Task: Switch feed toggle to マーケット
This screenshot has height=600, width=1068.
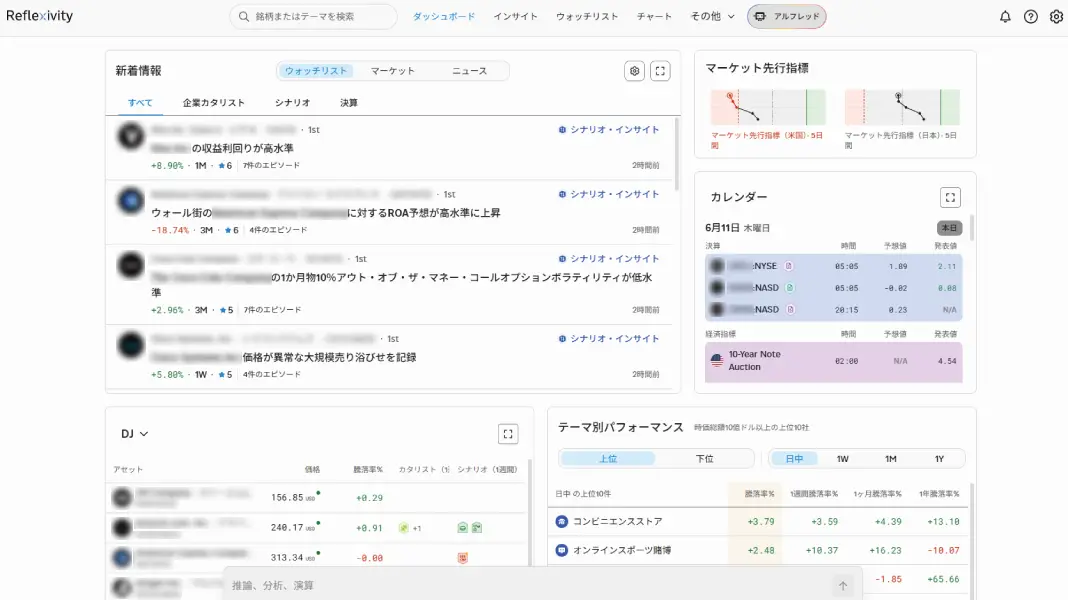Action: coord(392,71)
